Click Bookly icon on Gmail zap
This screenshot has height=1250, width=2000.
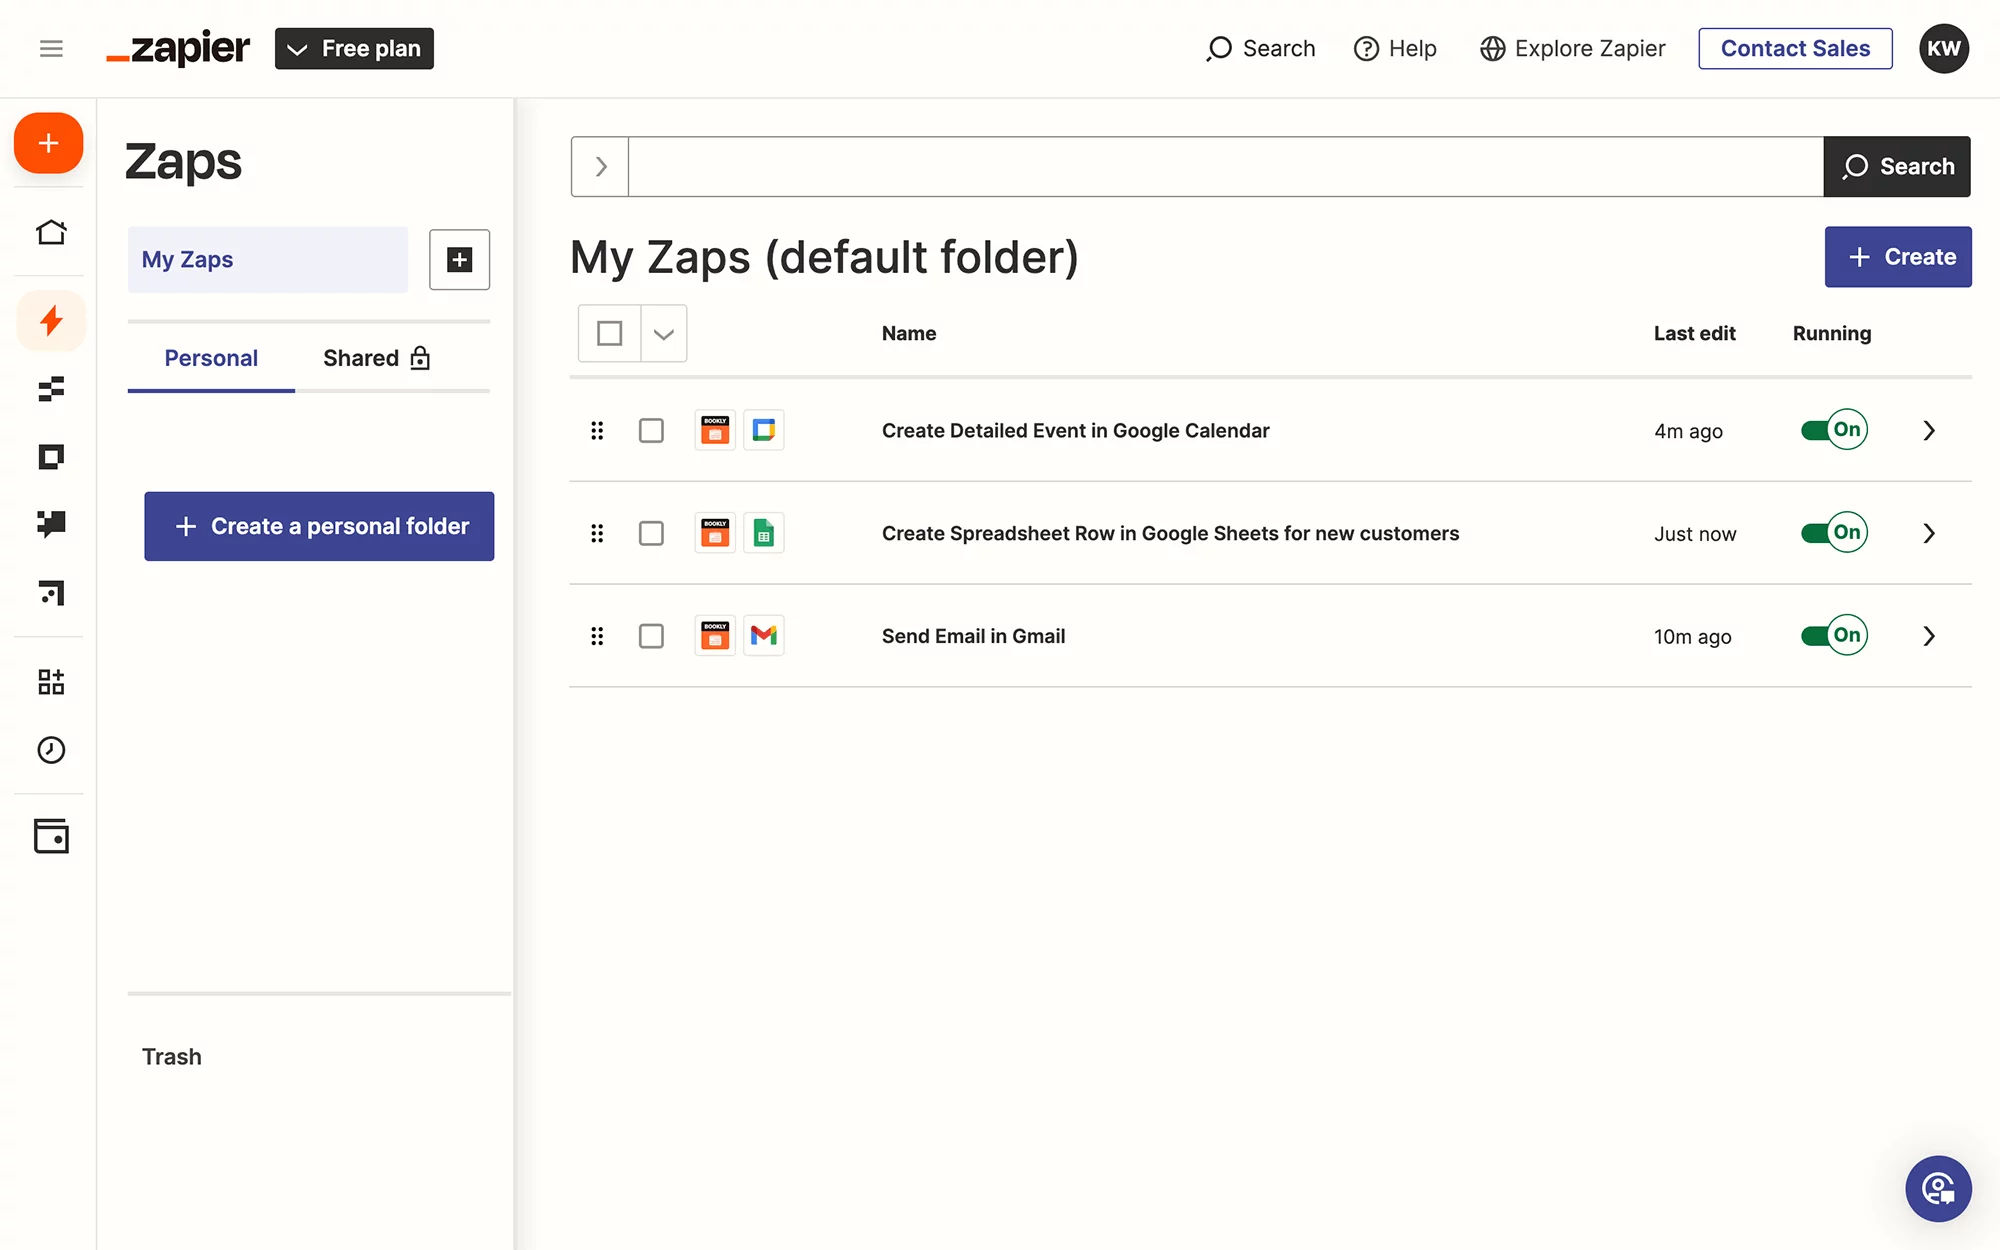[715, 635]
